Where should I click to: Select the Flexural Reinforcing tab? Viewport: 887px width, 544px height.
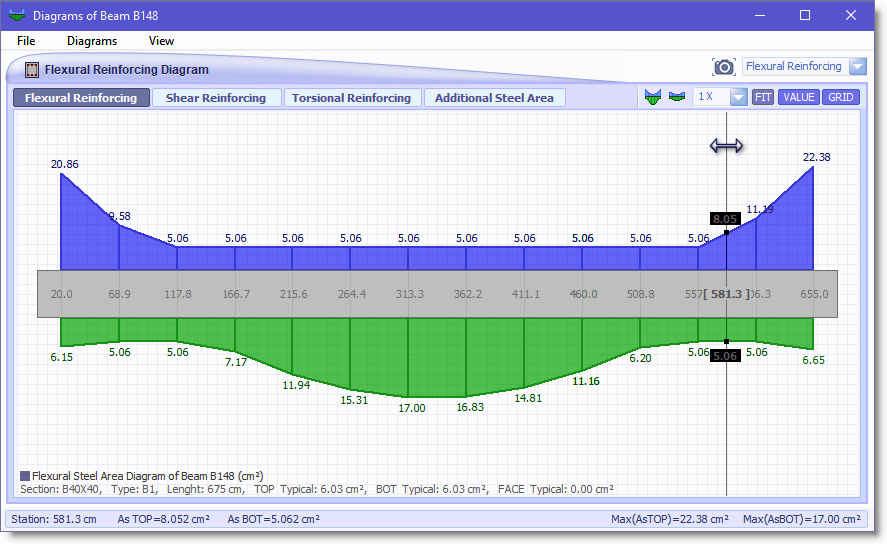(81, 98)
